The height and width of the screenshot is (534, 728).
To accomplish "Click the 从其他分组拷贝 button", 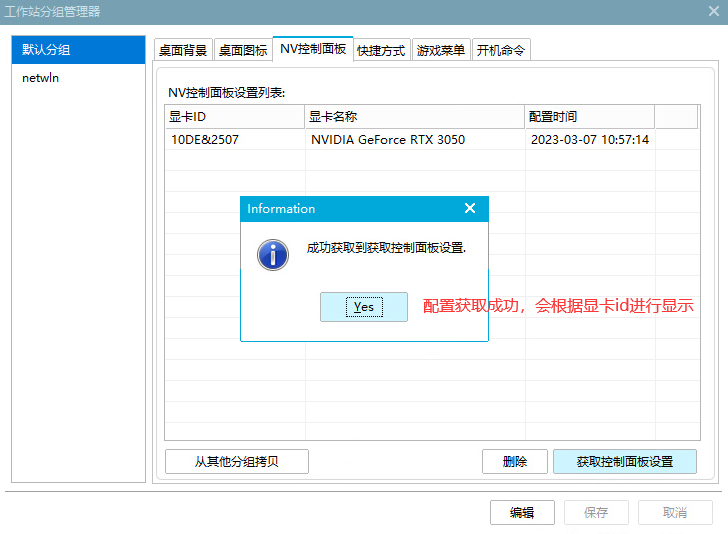I will (237, 462).
